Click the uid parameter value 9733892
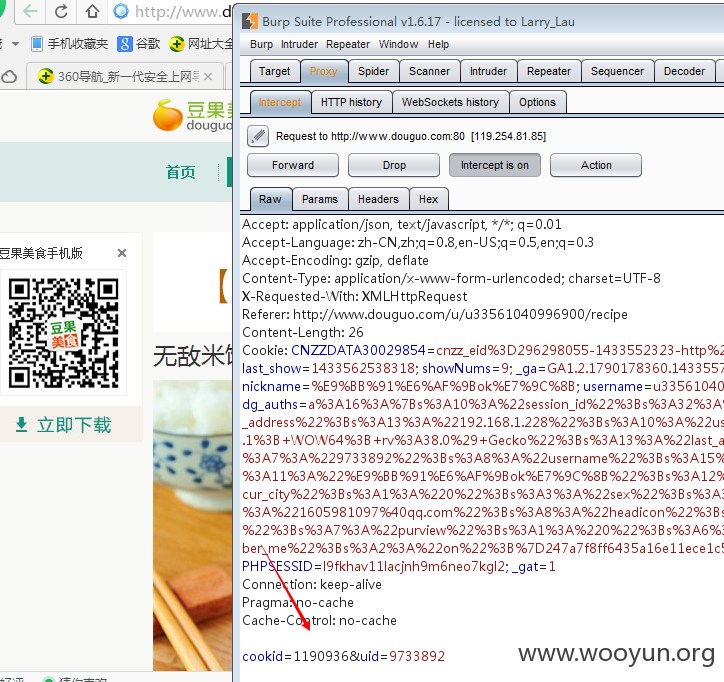The image size is (724, 682). tap(417, 656)
